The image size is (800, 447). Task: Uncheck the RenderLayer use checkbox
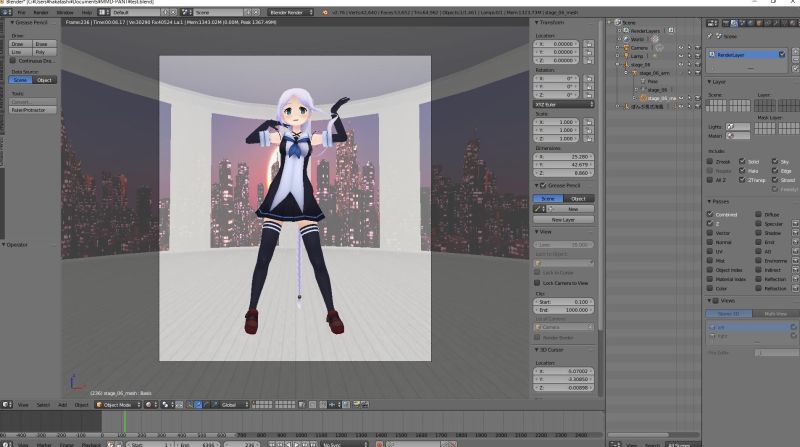[782, 54]
